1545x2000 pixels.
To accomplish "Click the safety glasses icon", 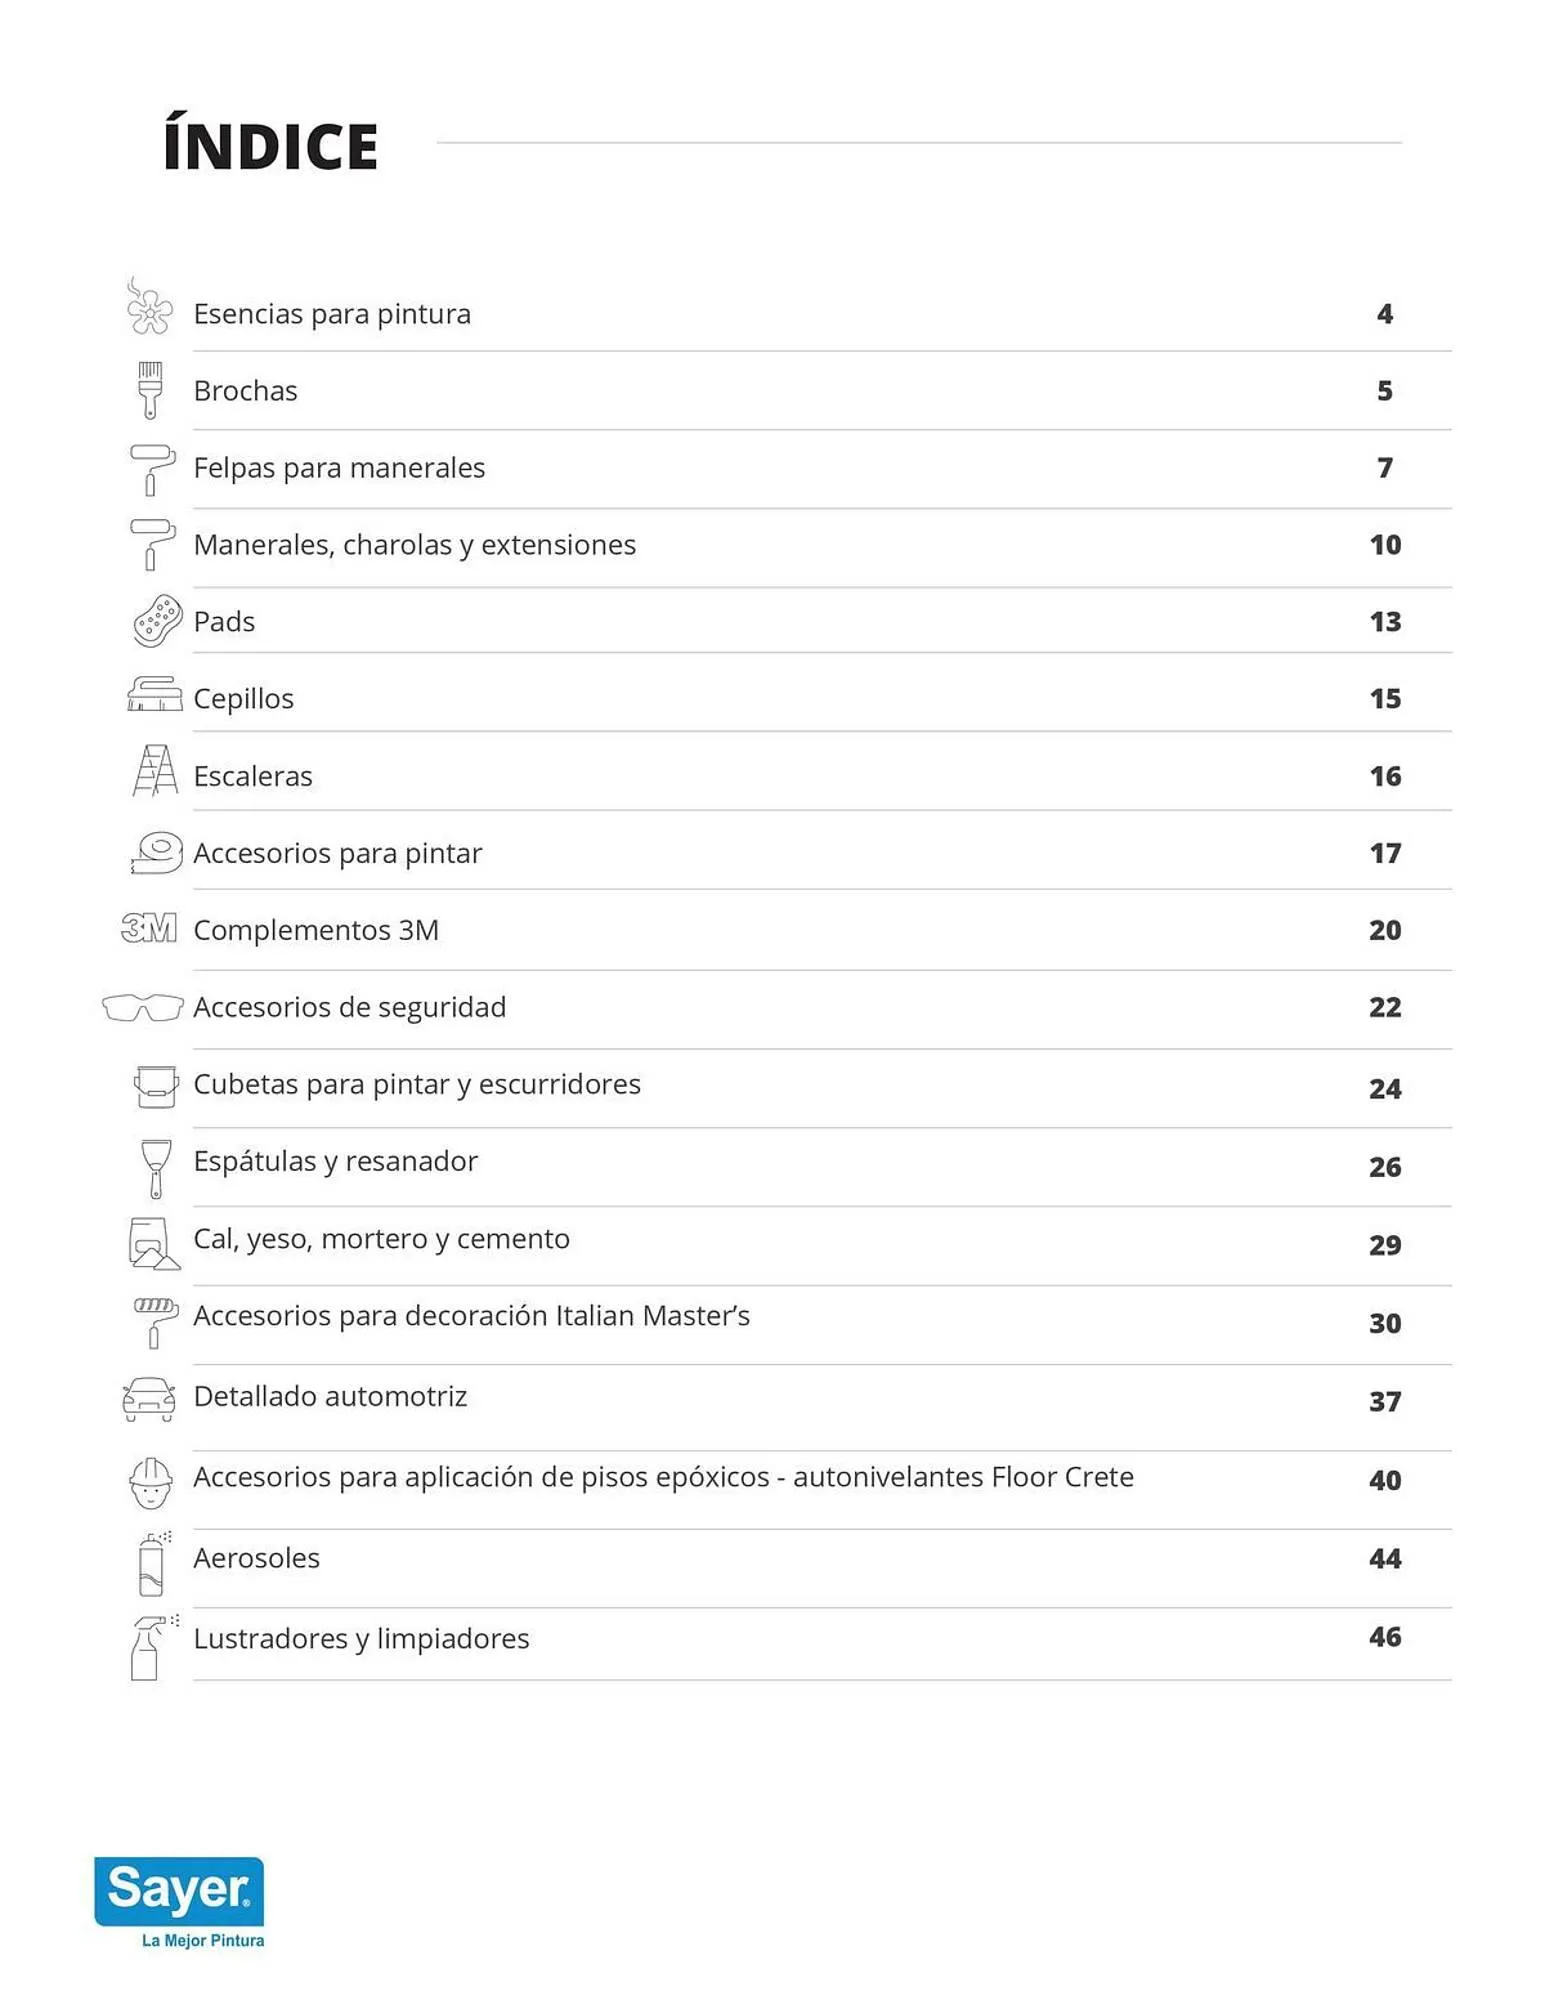I will pyautogui.click(x=143, y=1007).
